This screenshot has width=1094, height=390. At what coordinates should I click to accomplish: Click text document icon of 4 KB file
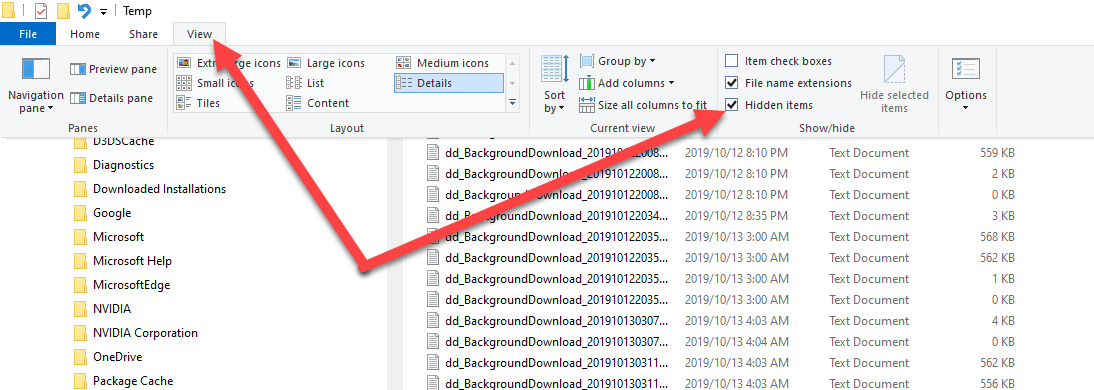tap(433, 321)
